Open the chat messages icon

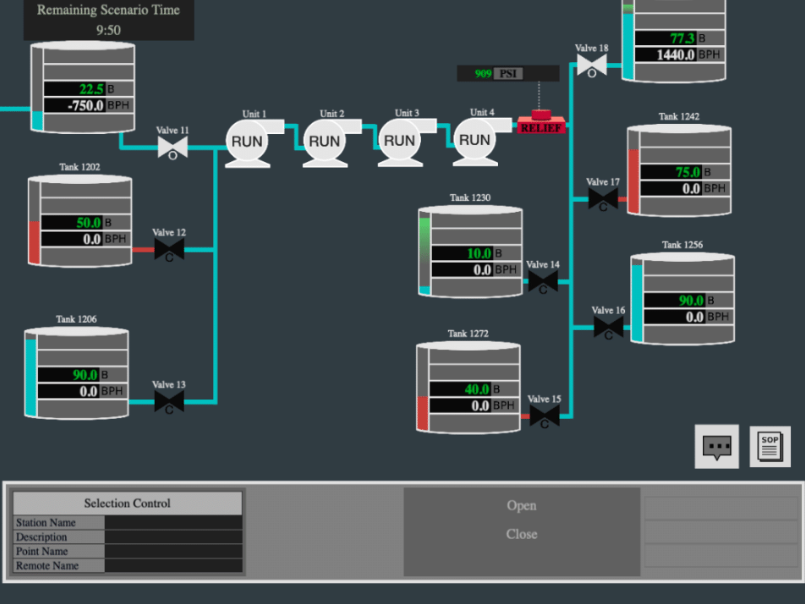click(x=717, y=447)
